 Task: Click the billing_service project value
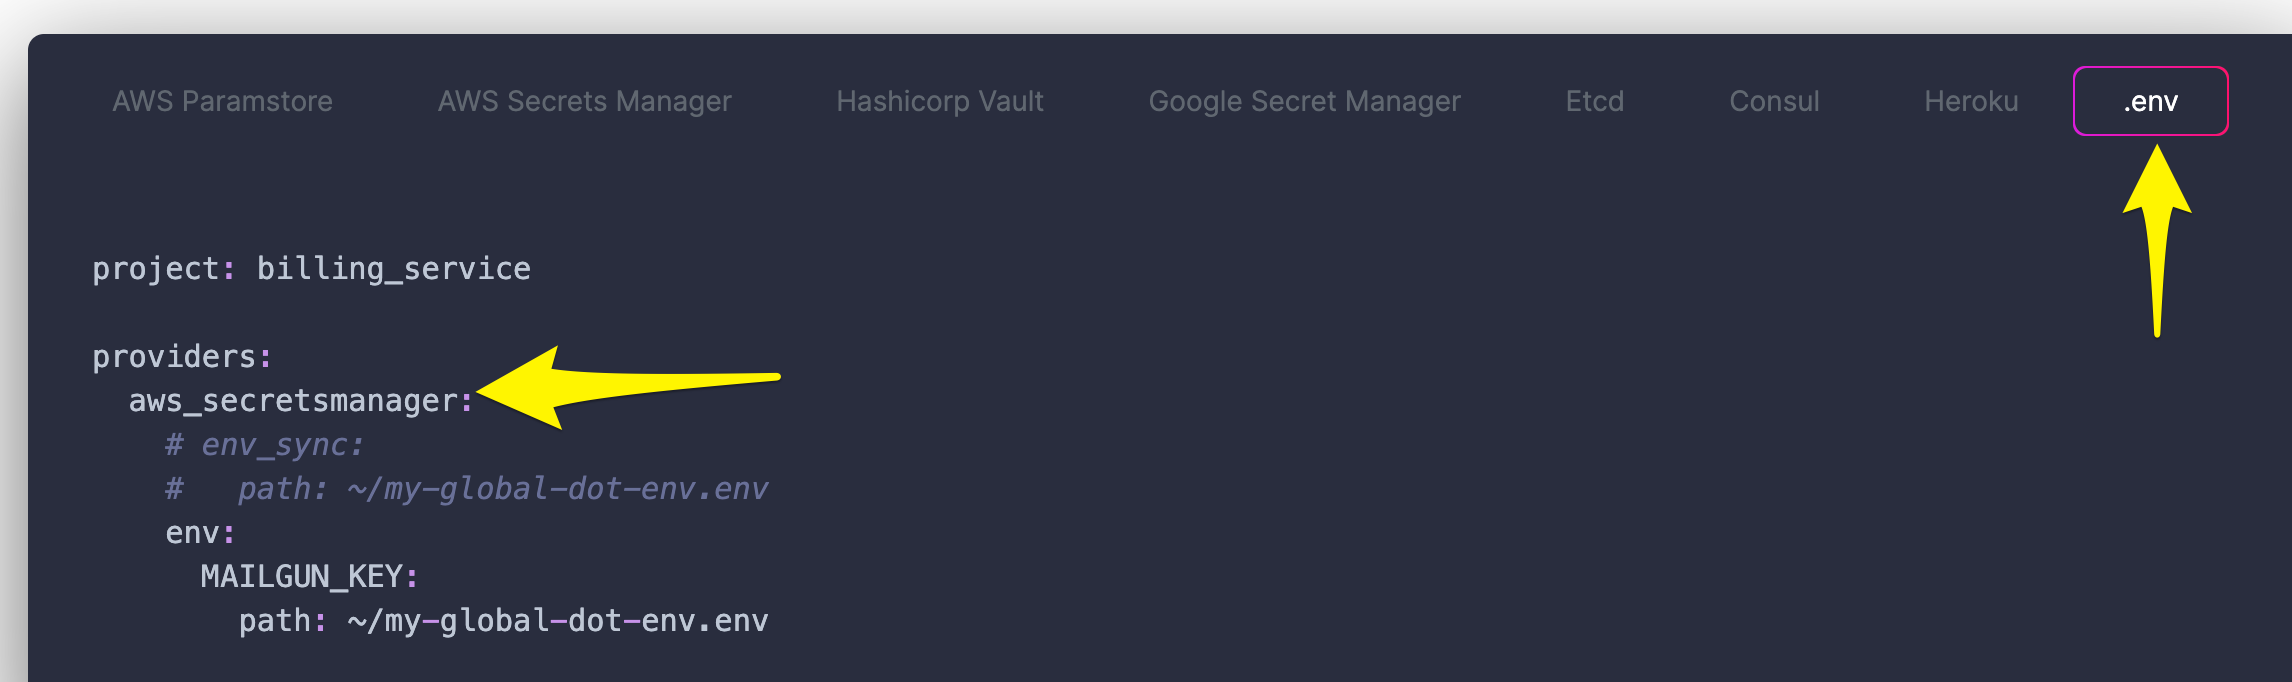click(392, 268)
